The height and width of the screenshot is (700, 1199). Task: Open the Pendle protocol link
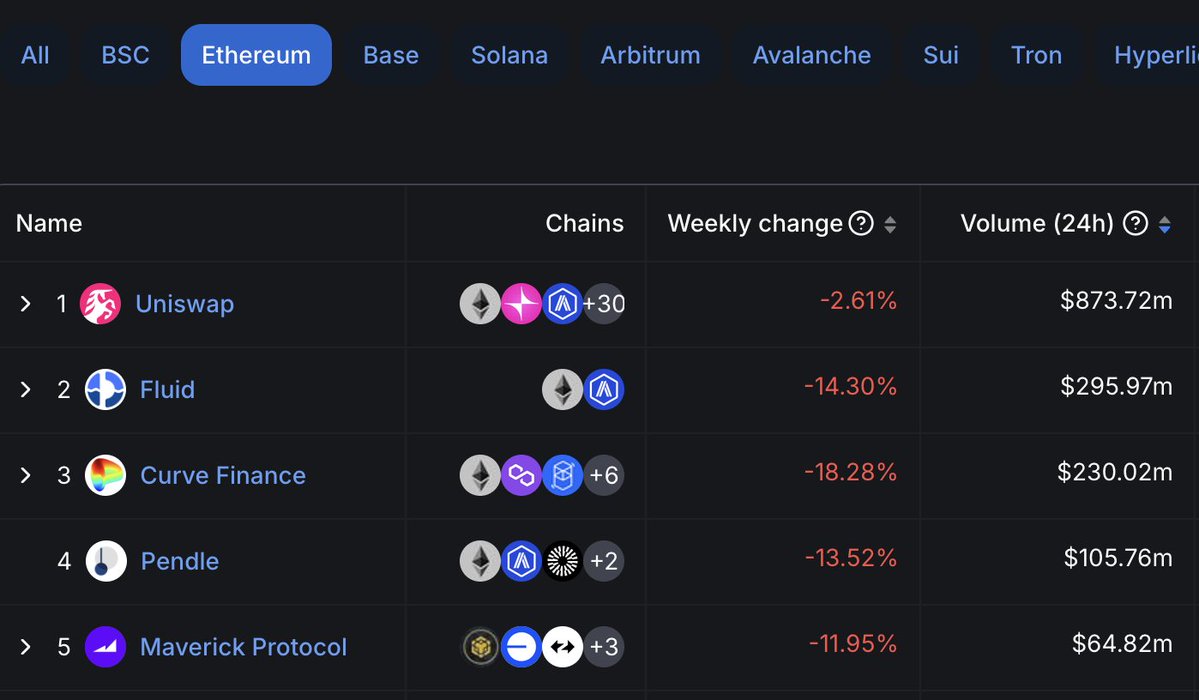click(x=180, y=562)
